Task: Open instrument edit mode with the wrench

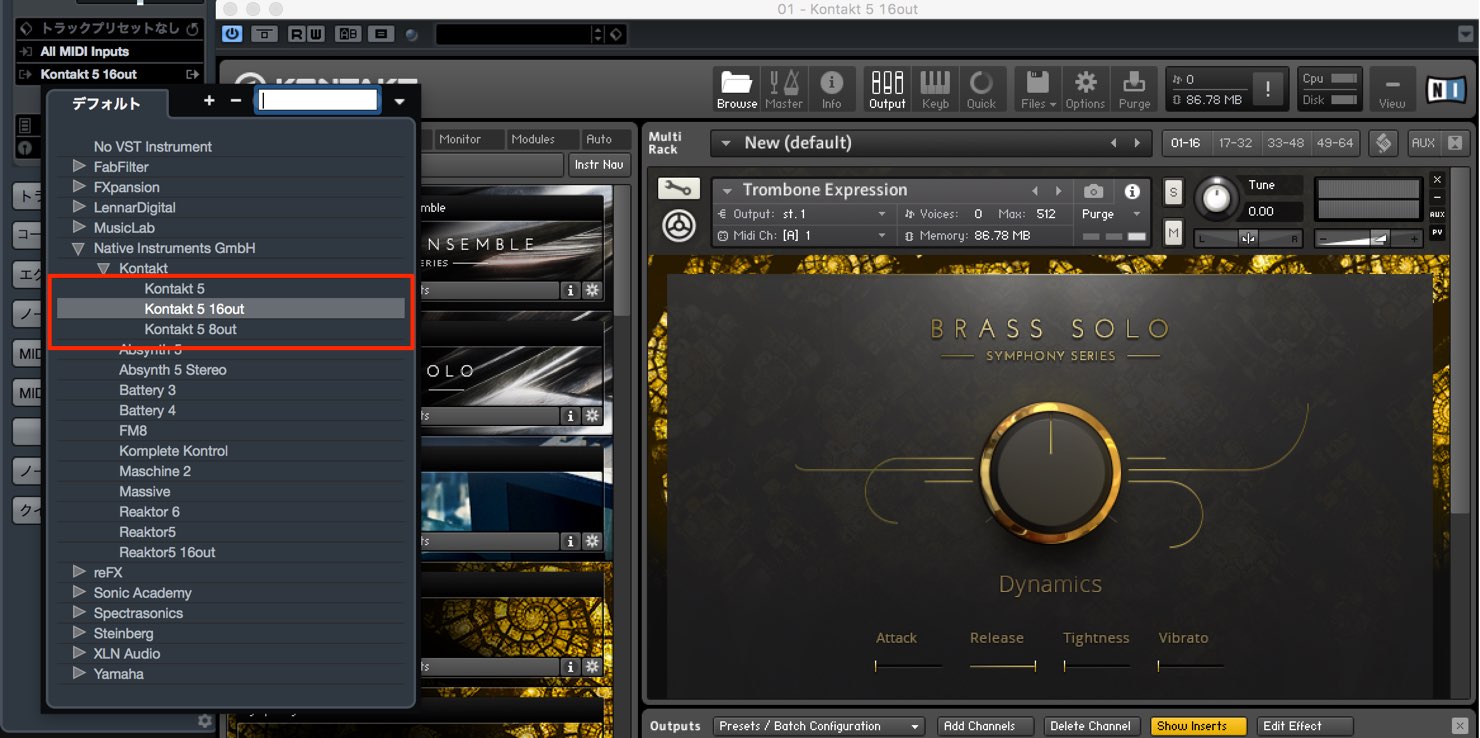Action: coord(679,189)
